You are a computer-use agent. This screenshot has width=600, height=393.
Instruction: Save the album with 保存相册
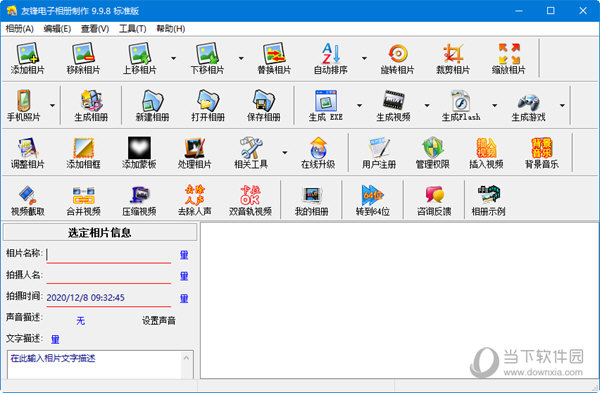[x=264, y=105]
